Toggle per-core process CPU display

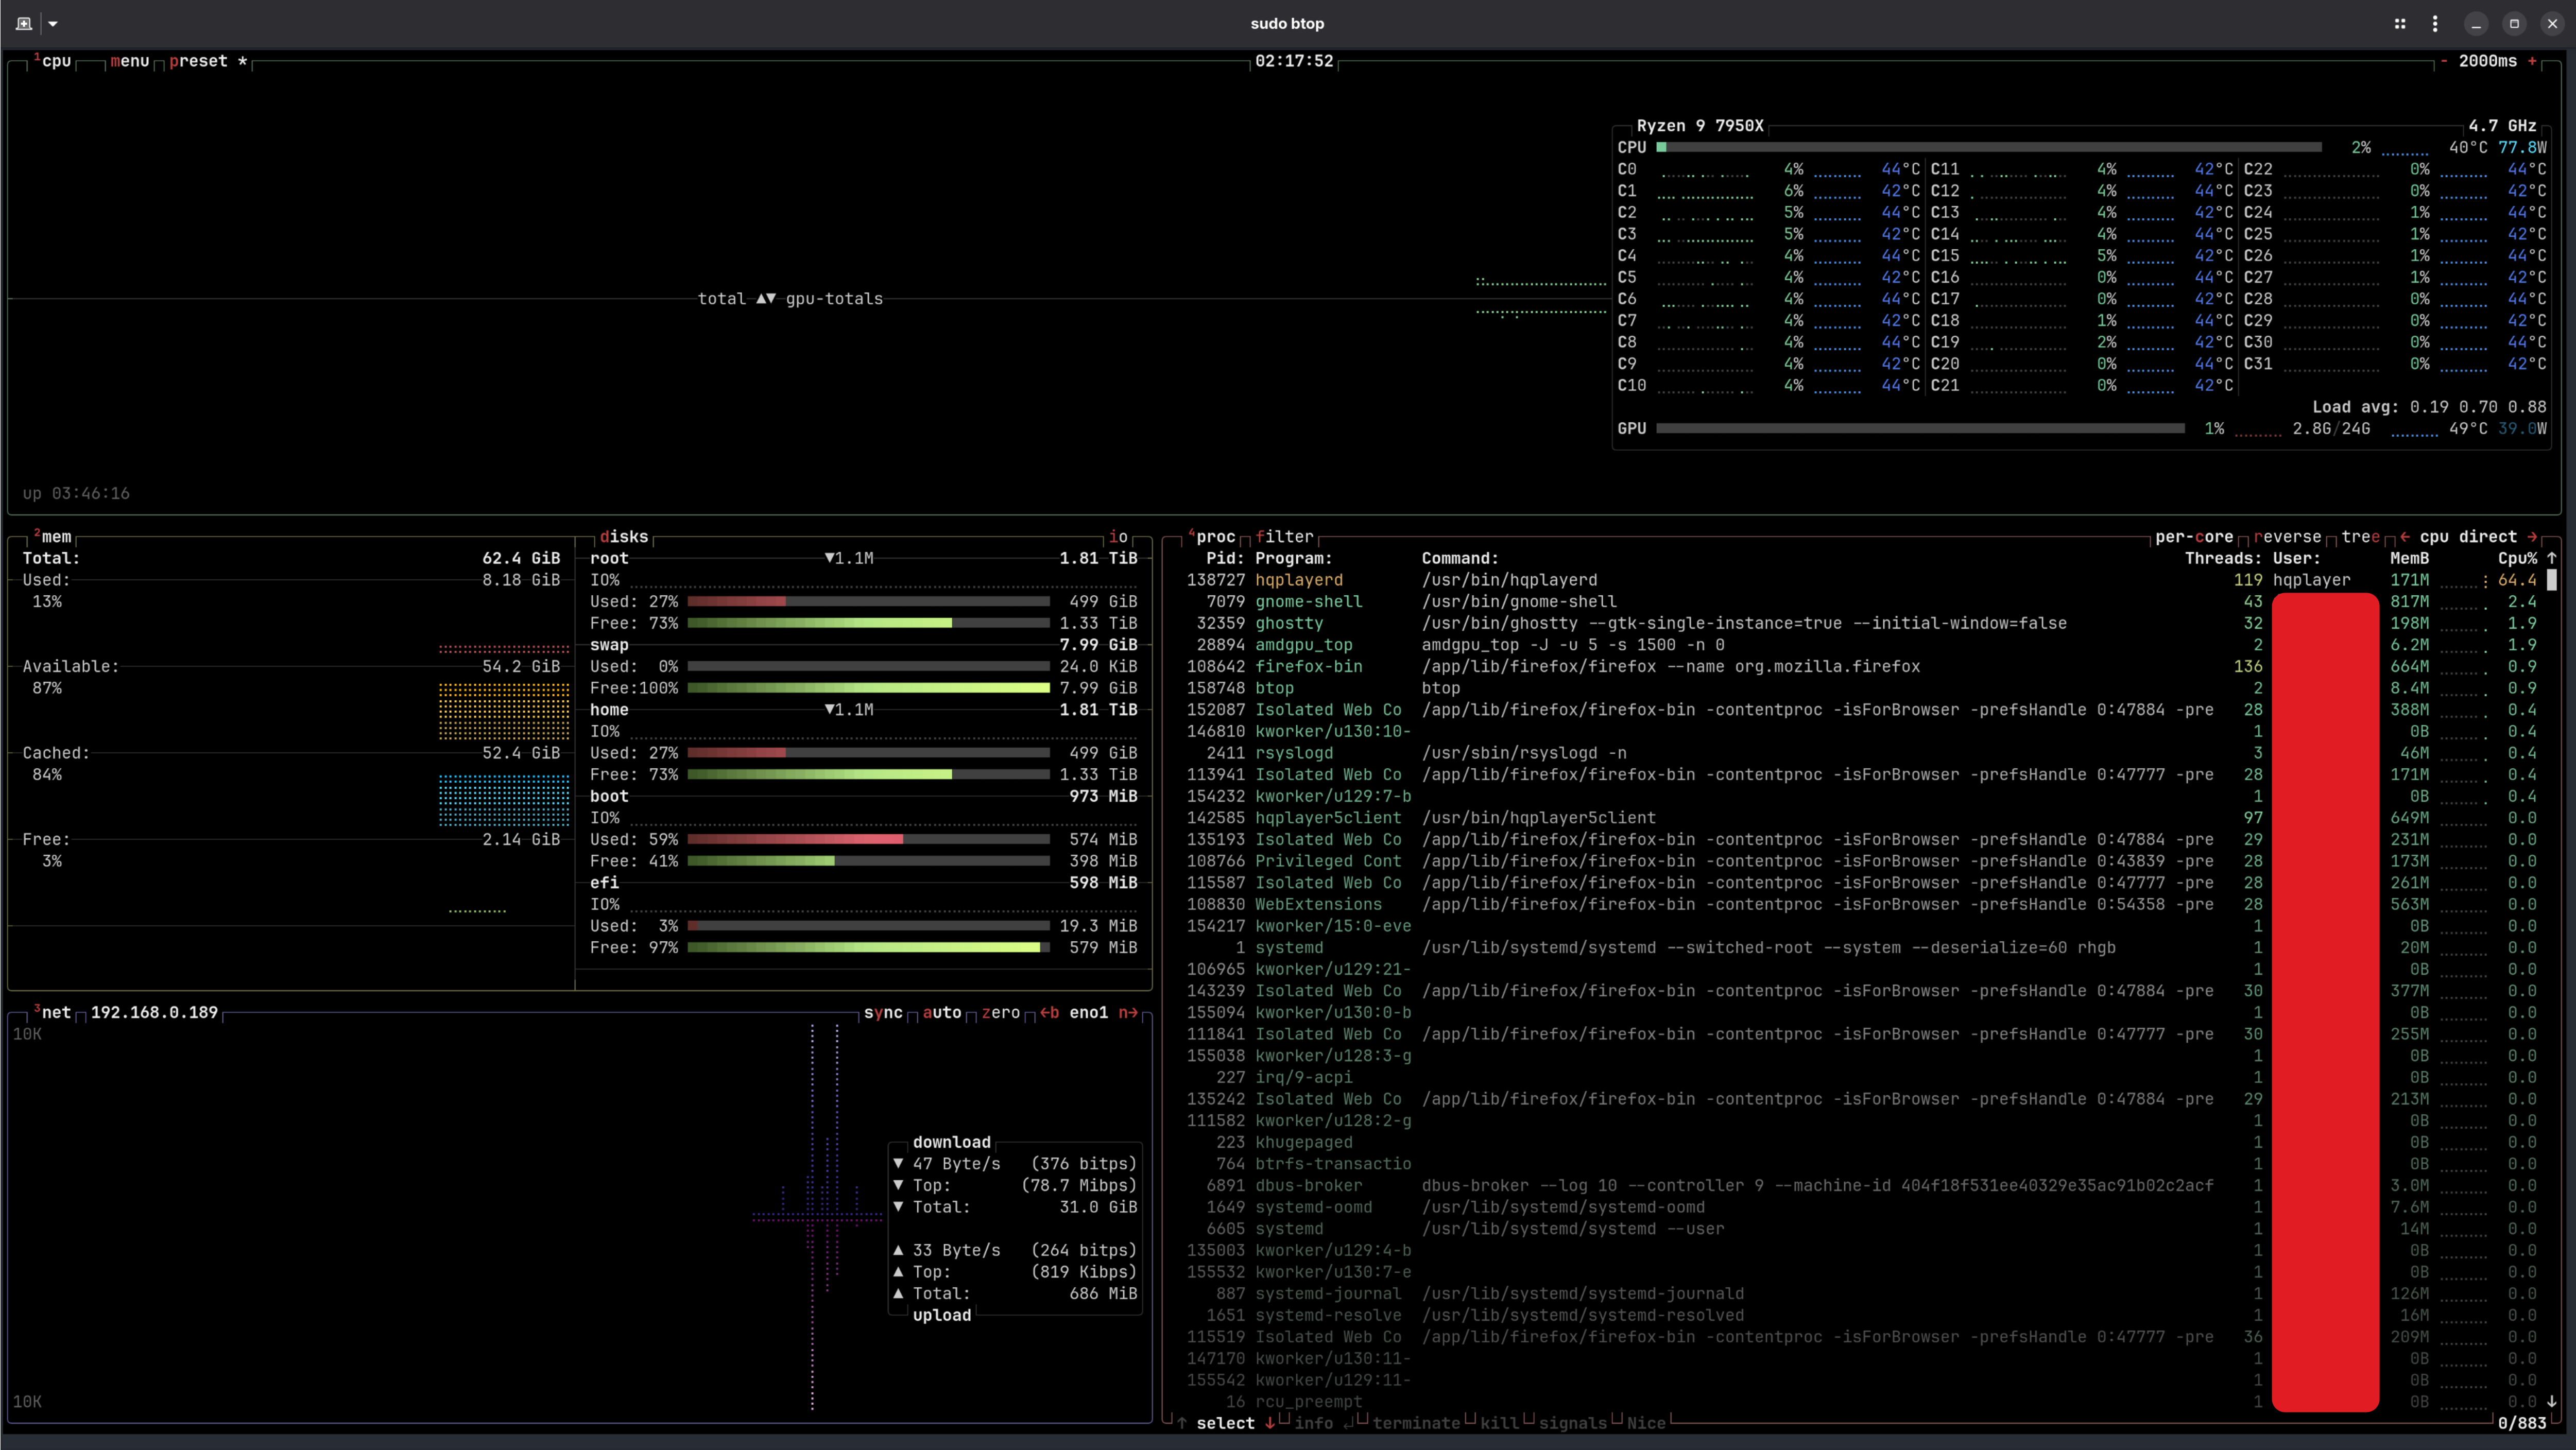tap(2193, 537)
